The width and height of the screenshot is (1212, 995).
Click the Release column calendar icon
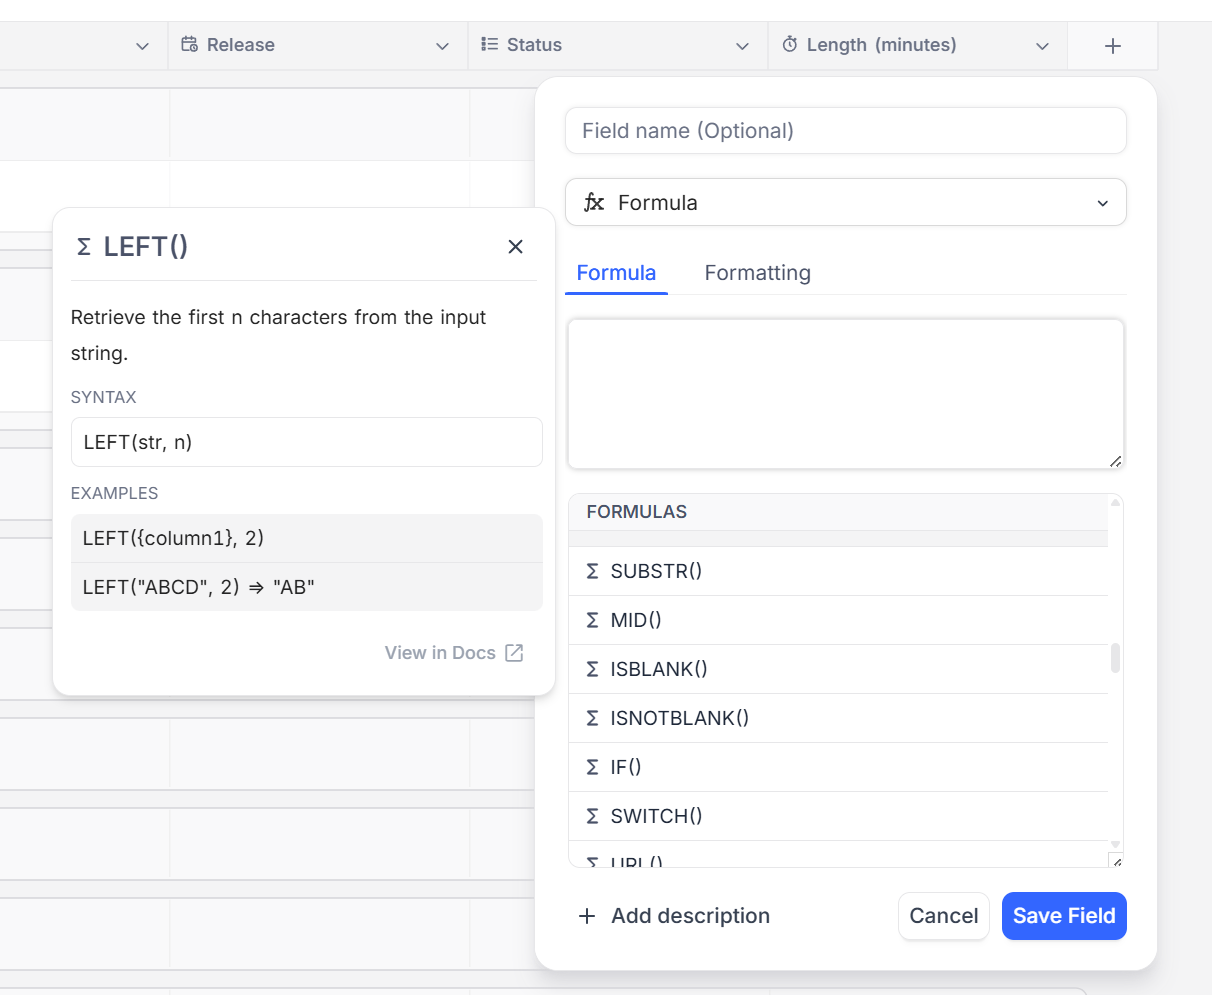[189, 45]
